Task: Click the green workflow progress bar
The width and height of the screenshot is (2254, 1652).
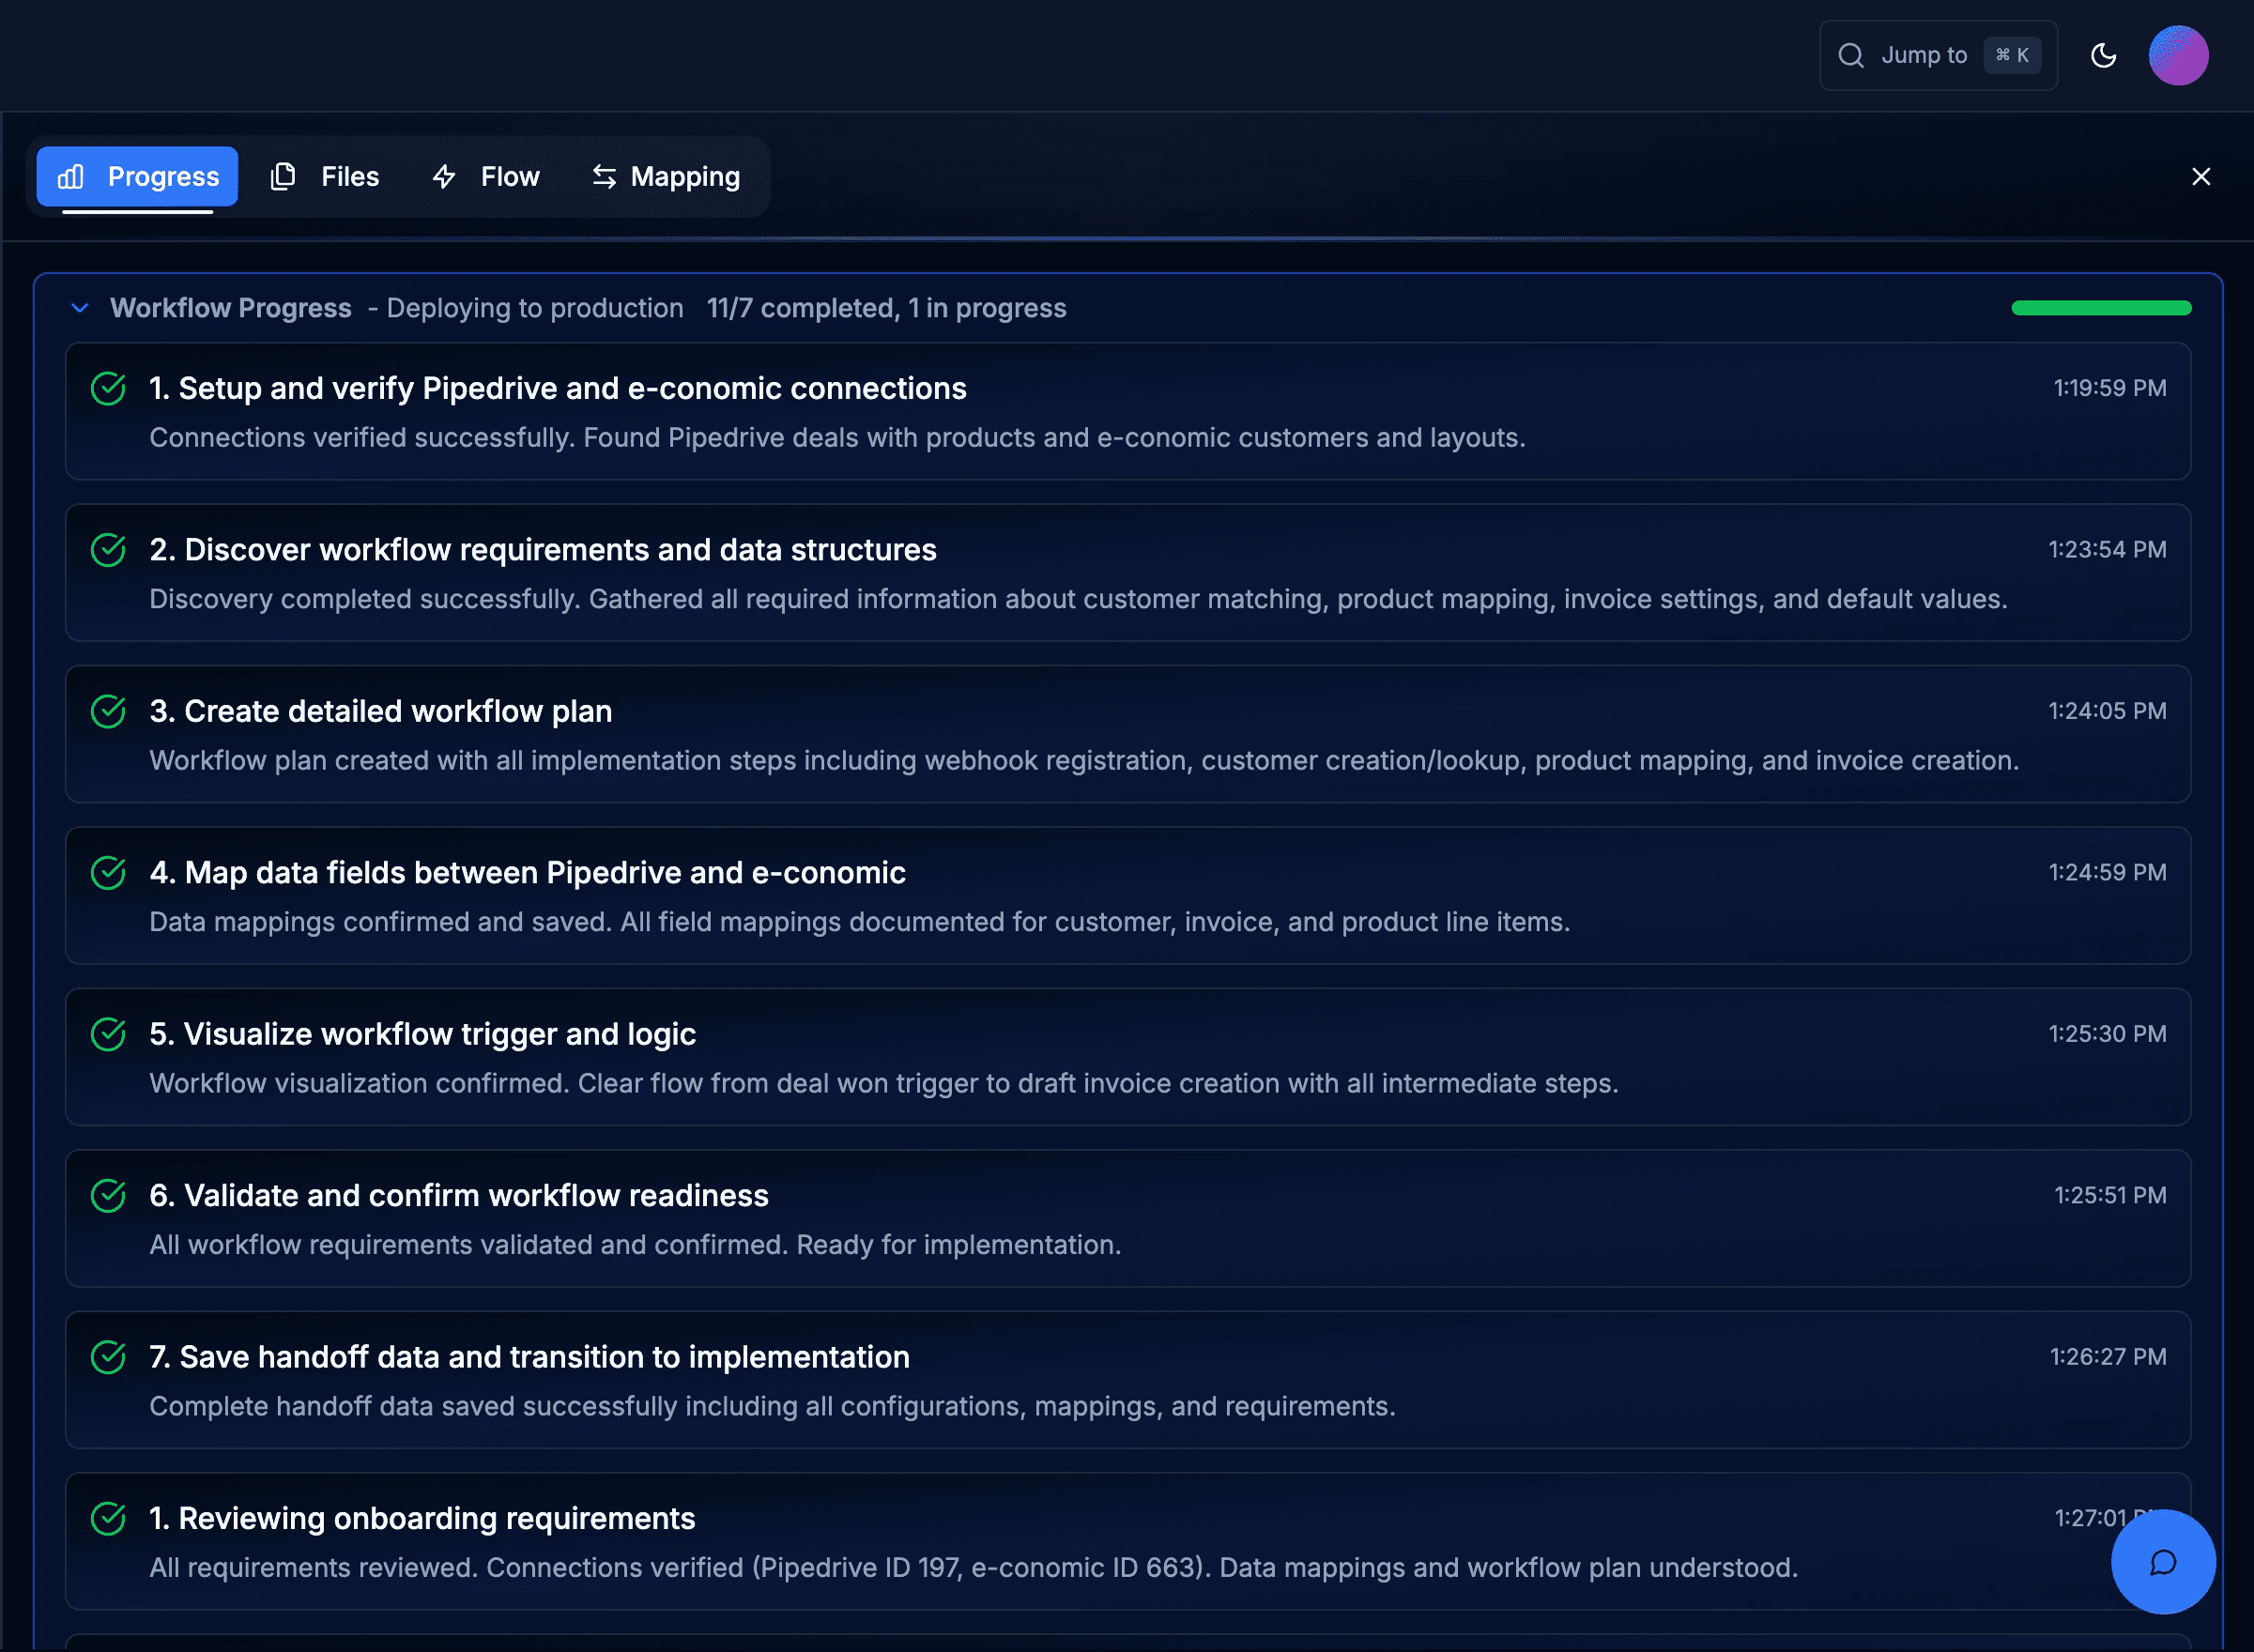Action: coord(2100,308)
